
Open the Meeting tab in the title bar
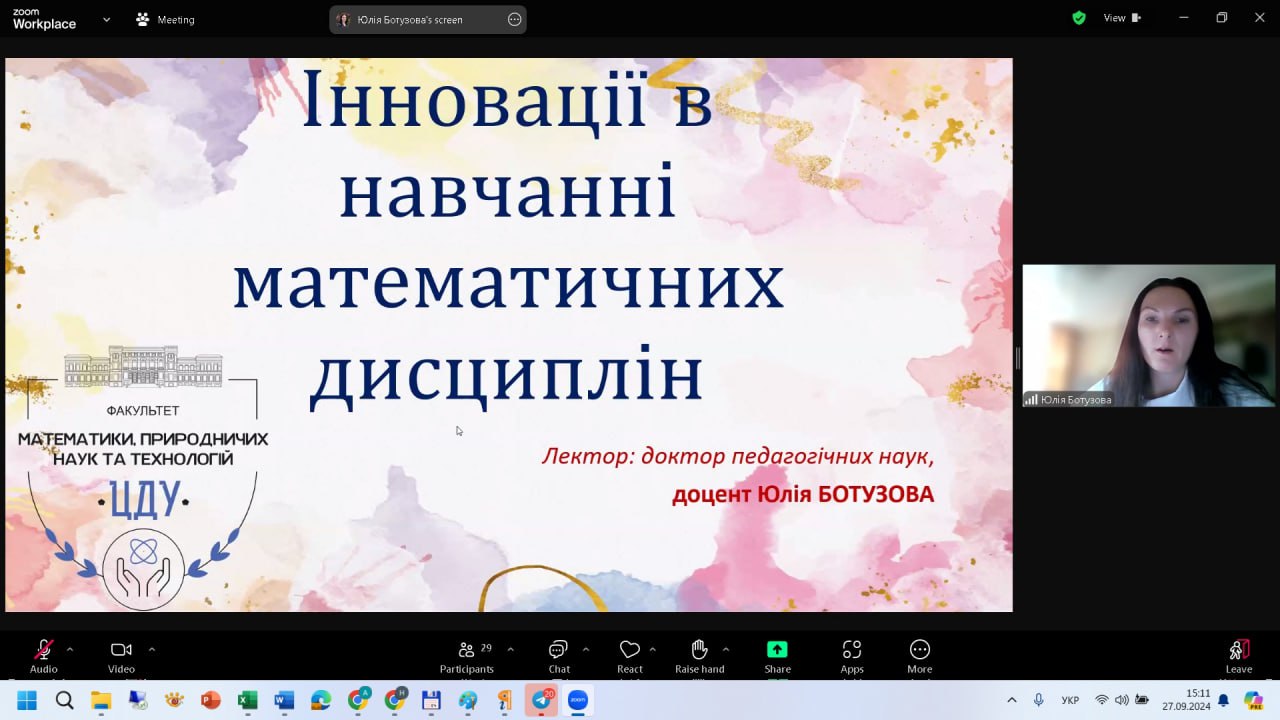click(166, 19)
